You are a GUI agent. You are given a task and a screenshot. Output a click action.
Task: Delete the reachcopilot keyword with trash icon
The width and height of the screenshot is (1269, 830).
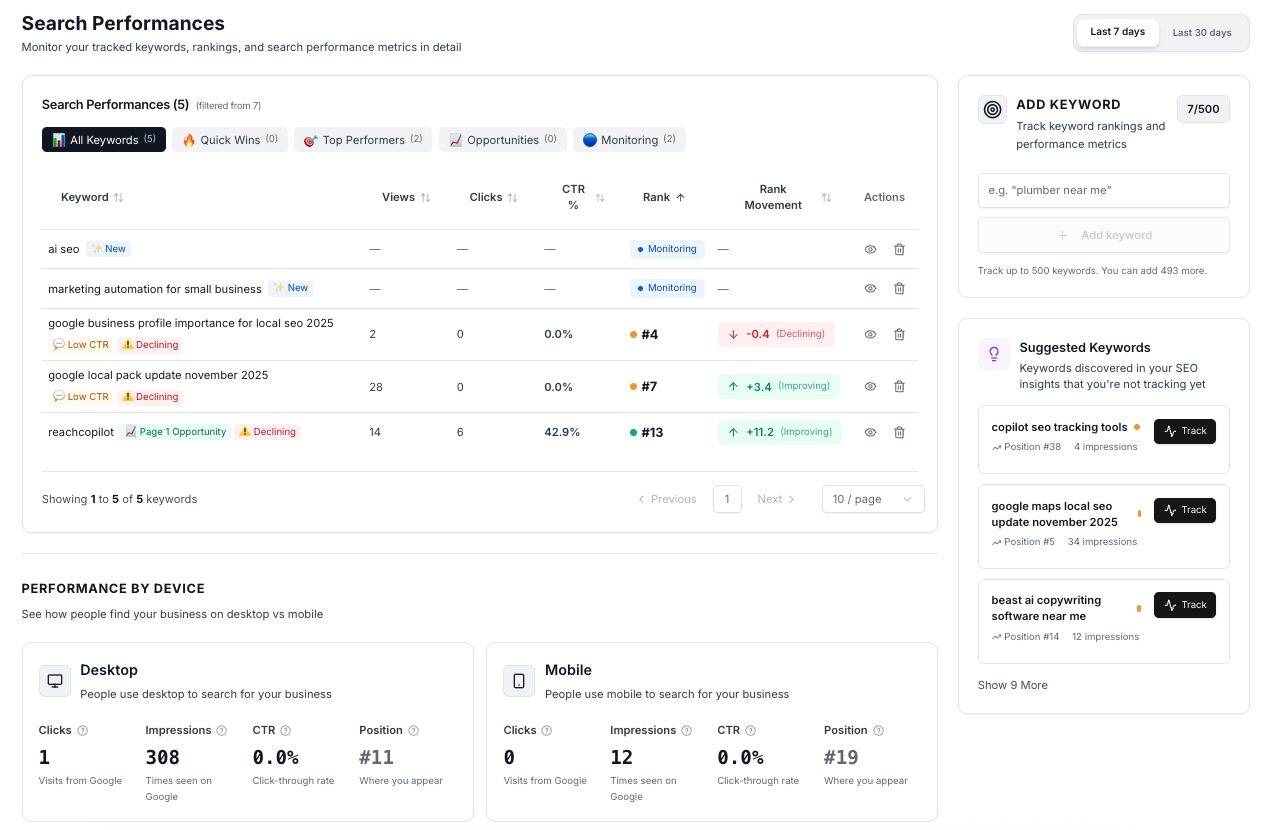click(899, 432)
